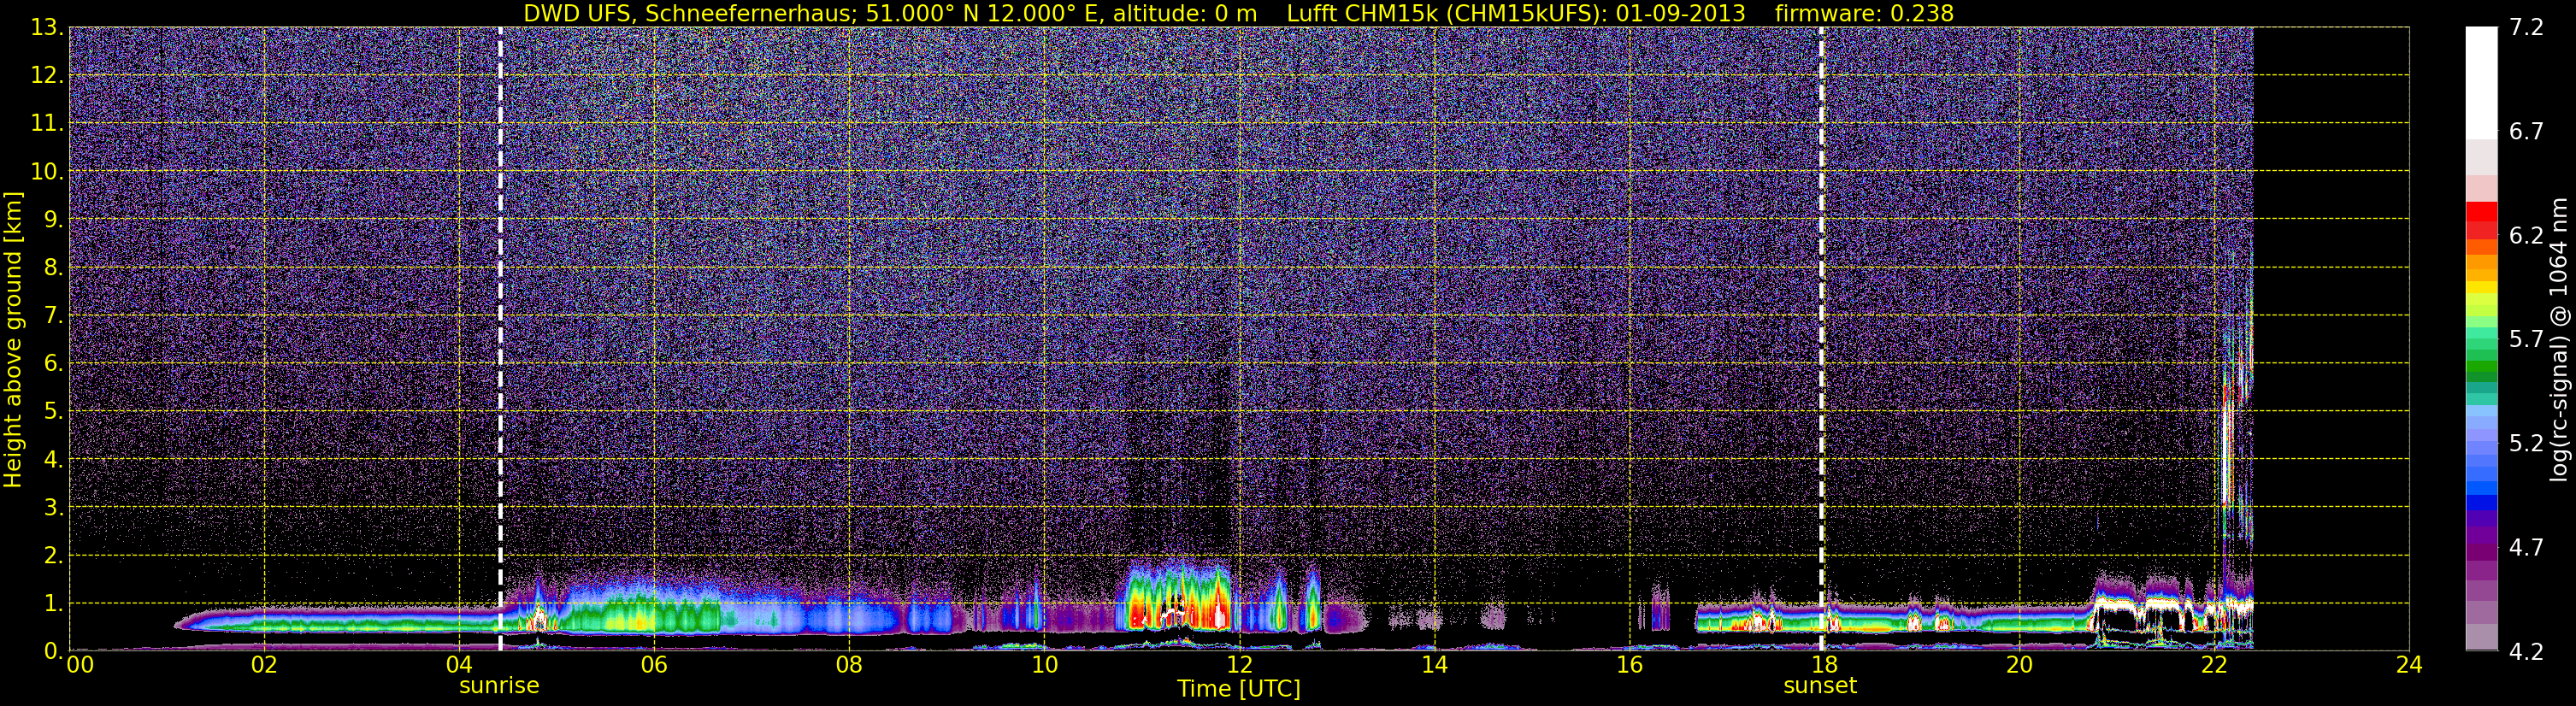Click the 22 time axis tick label
This screenshot has width=2576, height=706.
click(x=2214, y=665)
